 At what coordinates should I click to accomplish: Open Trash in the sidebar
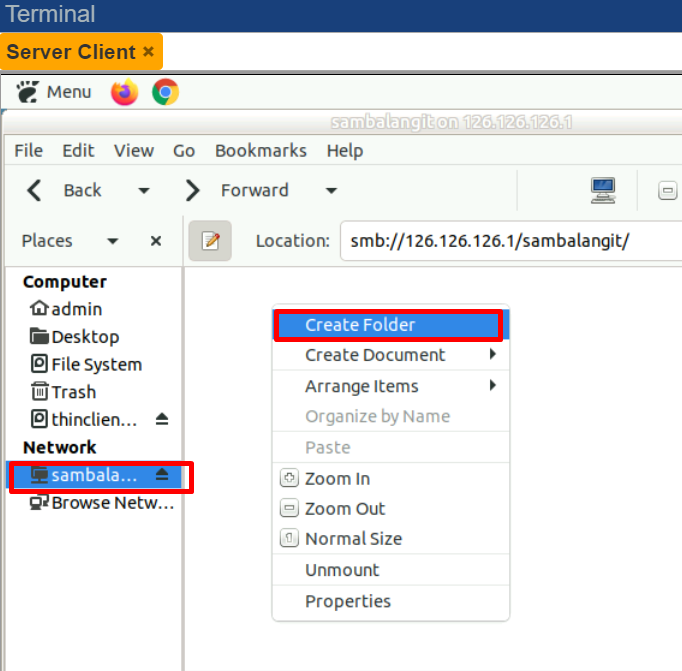click(63, 392)
